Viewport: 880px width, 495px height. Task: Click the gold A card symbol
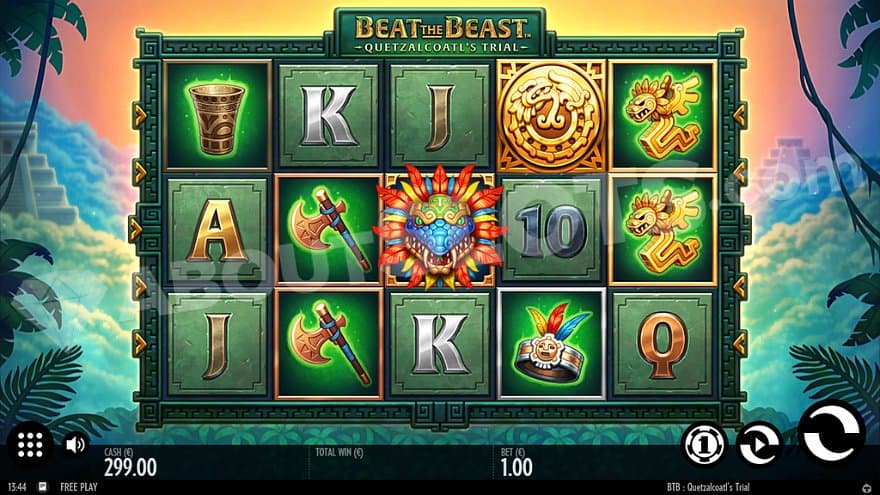[x=217, y=230]
